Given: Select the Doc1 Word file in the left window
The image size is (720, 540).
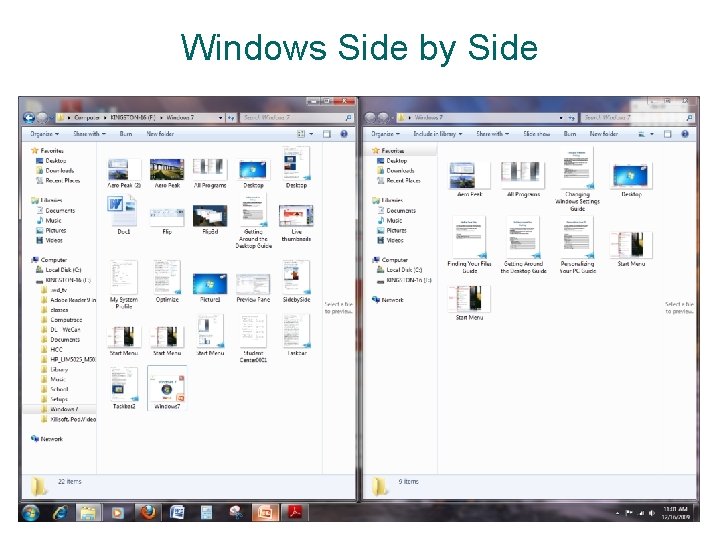Looking at the screenshot, I should coord(124,215).
